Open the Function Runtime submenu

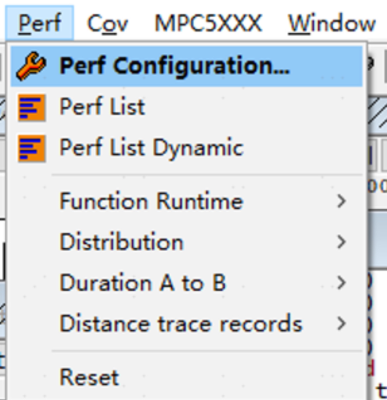click(187, 201)
